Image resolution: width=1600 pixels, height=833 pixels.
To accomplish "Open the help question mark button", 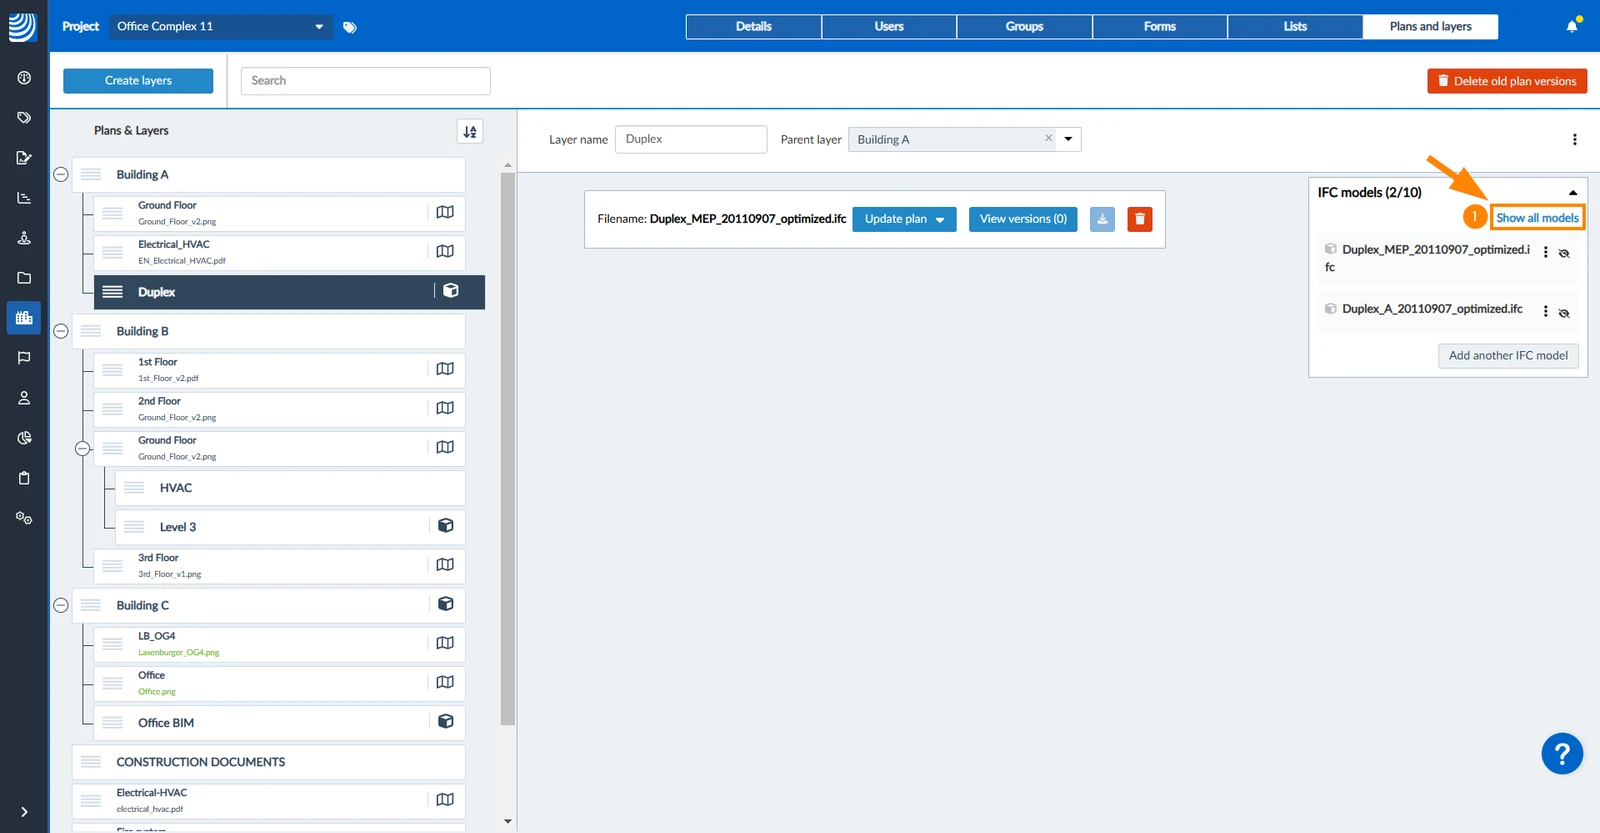I will pos(1562,754).
